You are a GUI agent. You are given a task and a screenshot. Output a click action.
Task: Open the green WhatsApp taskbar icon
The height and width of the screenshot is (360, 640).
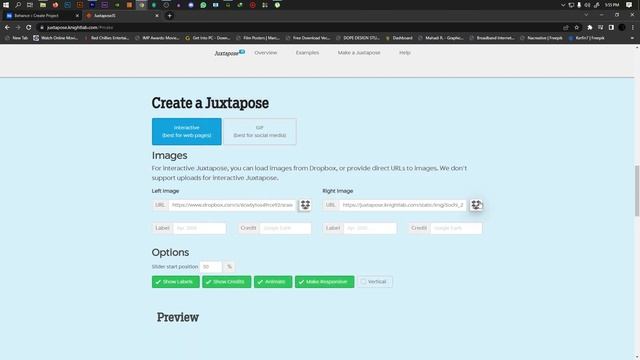[x=203, y=5]
